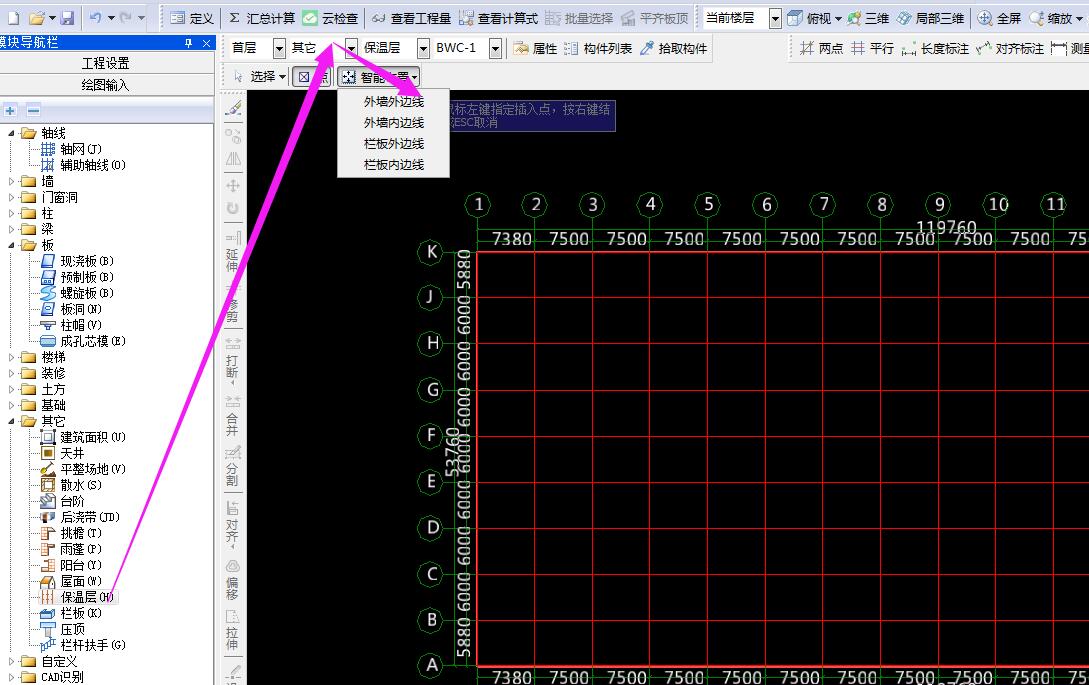
Task: Select 螺旋板(B) in the tree
Action: [87, 293]
